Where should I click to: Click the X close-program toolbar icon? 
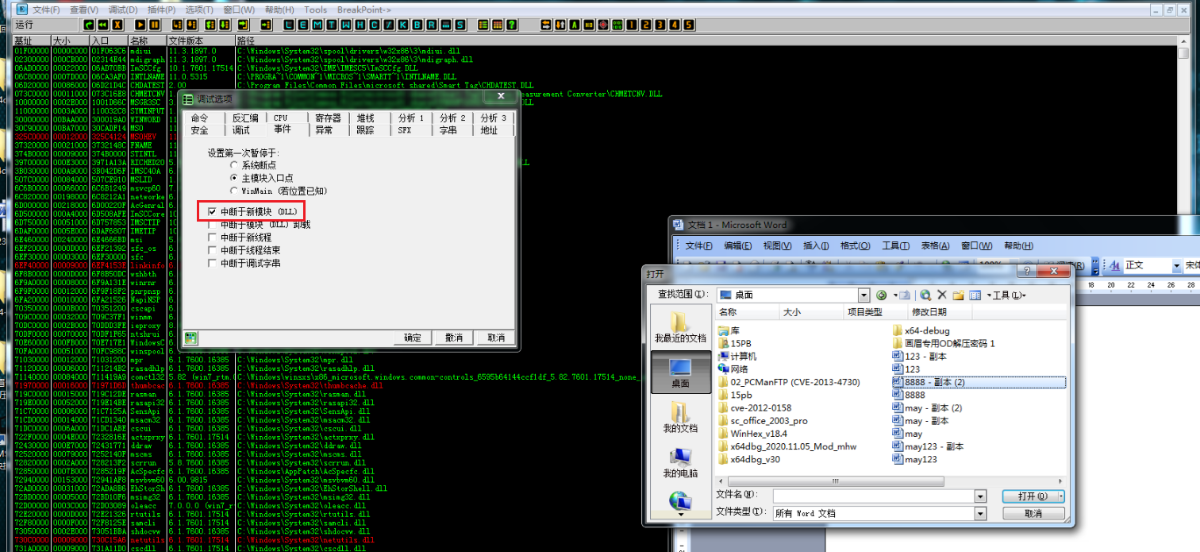(117, 24)
